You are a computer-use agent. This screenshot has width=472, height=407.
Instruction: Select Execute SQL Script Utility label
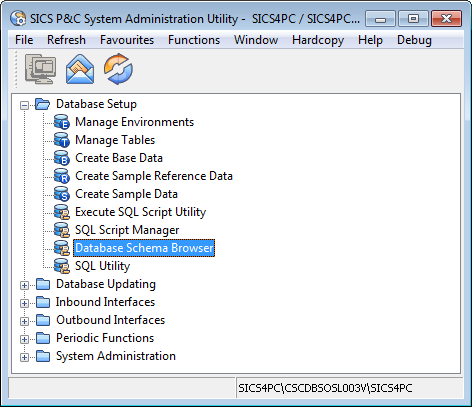140,212
